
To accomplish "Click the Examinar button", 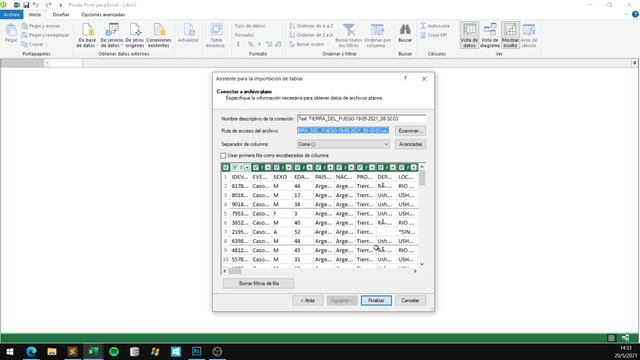I will [409, 131].
